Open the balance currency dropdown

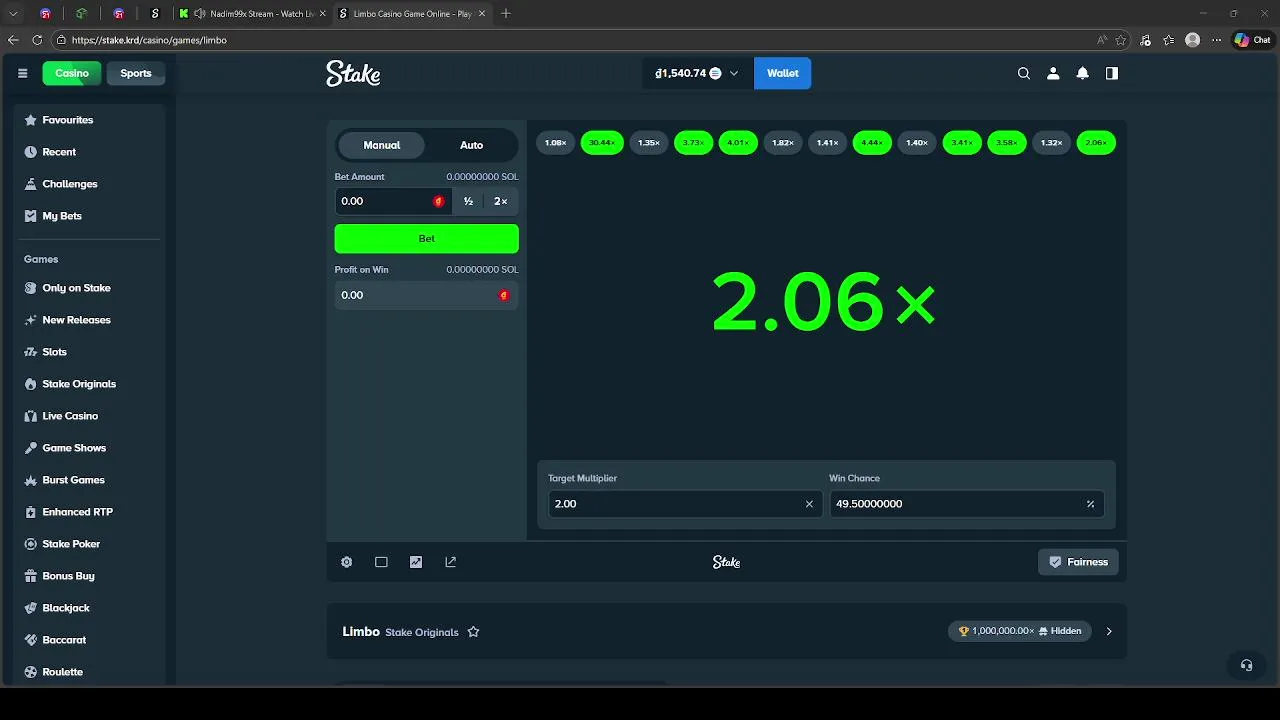(x=698, y=73)
